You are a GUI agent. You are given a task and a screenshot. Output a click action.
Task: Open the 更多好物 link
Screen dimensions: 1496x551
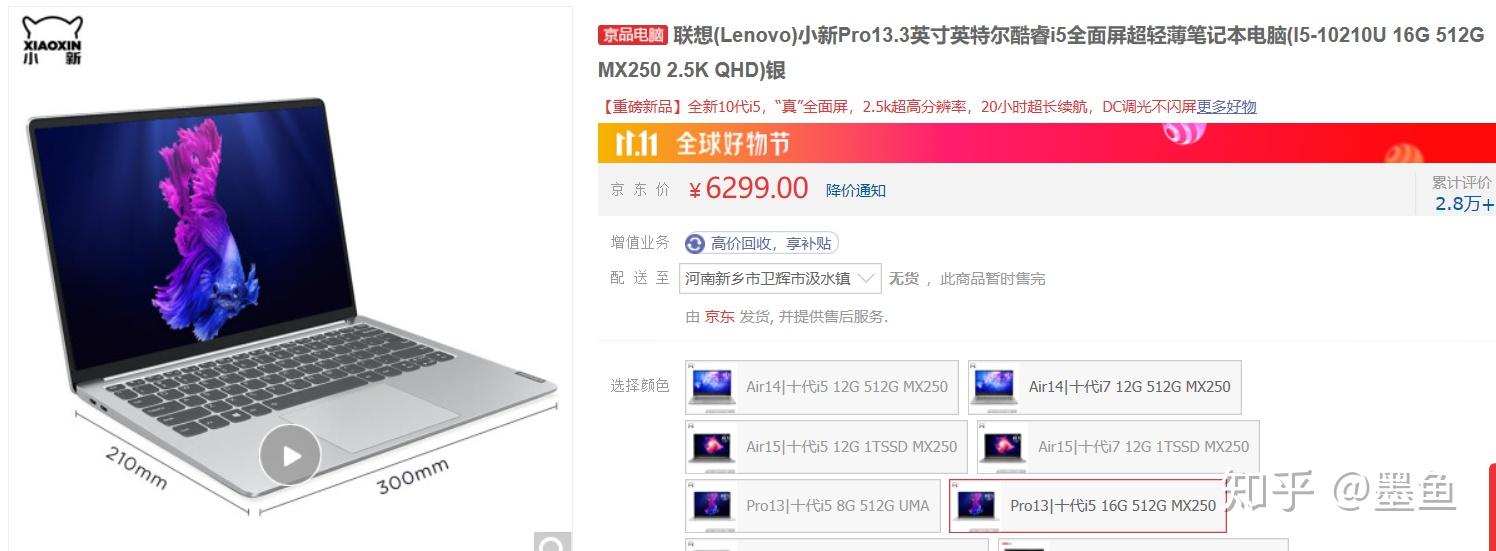[x=1226, y=106]
